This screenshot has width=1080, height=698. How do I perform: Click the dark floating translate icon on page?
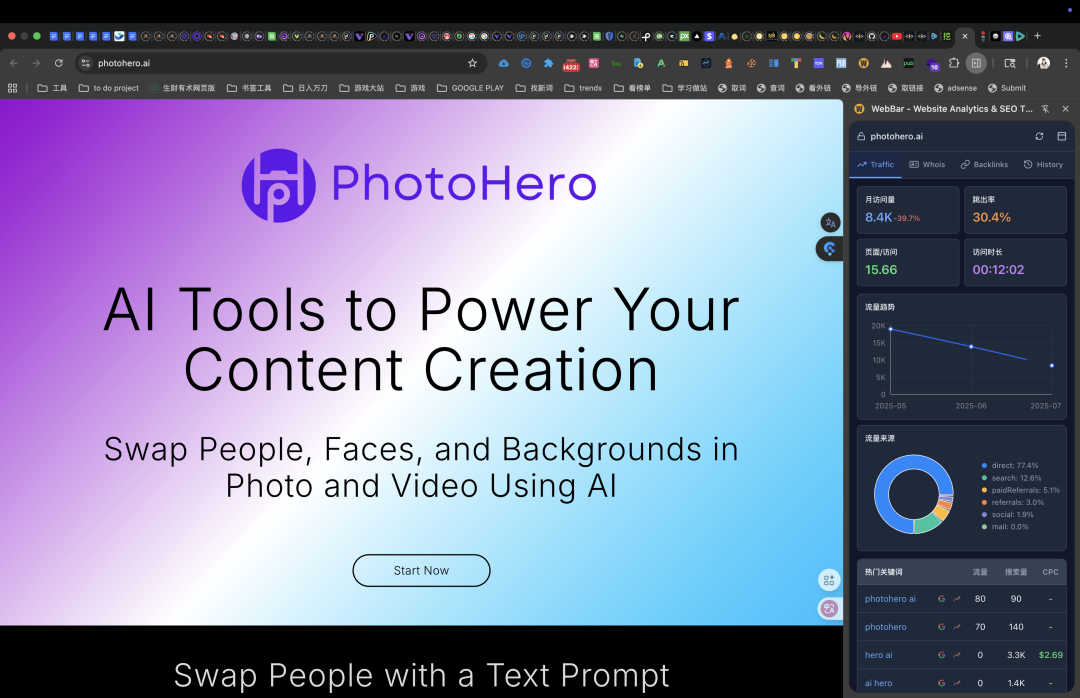830,223
